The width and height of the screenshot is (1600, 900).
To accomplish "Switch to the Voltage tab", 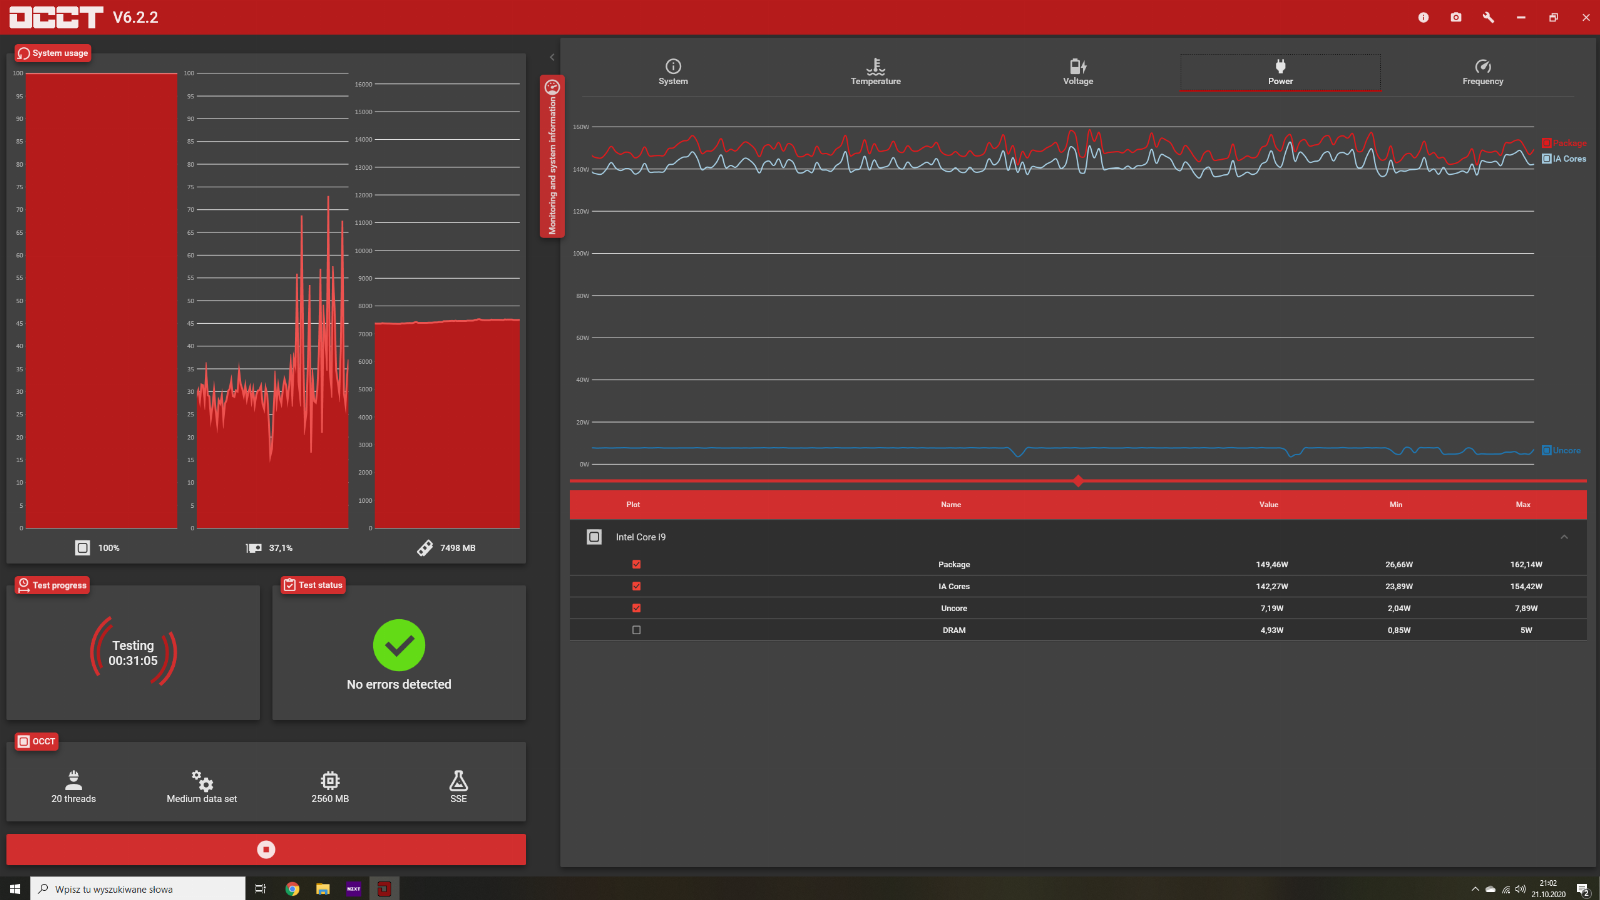I will (x=1078, y=72).
